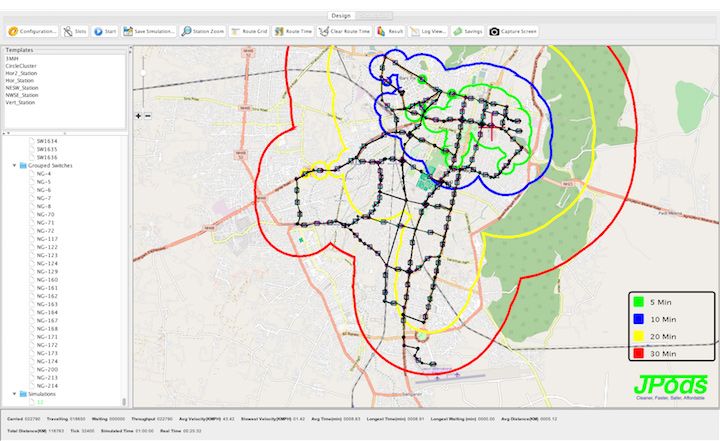
Task: Click the Savings toolbar button
Action: pos(468,31)
